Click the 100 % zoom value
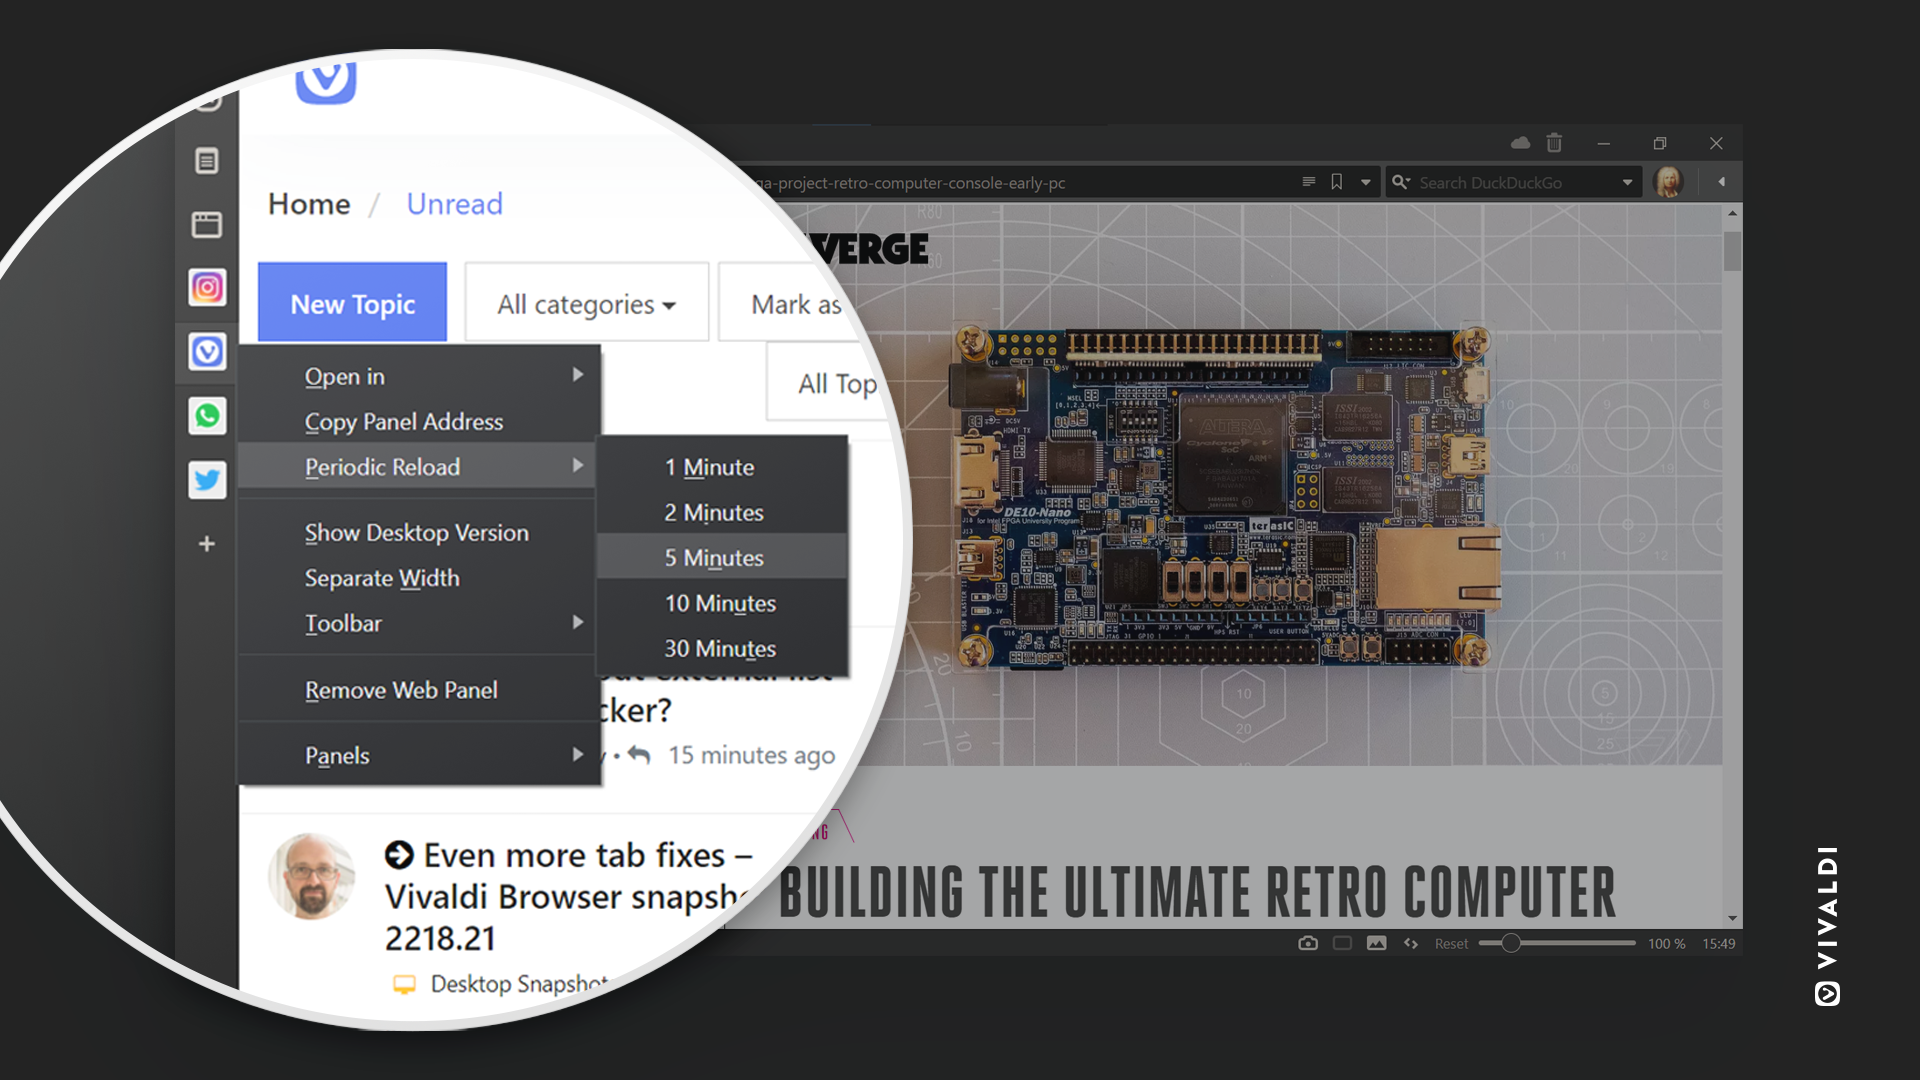The image size is (1920, 1080). click(1666, 943)
